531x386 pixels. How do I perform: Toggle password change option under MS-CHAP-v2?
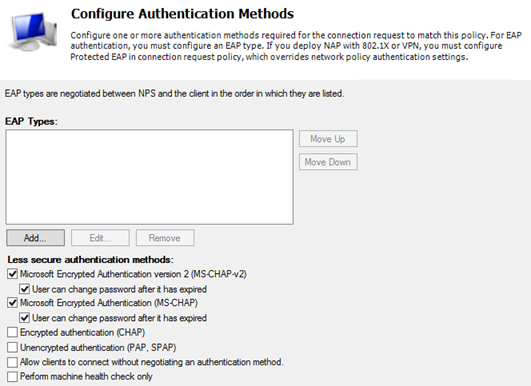[25, 289]
